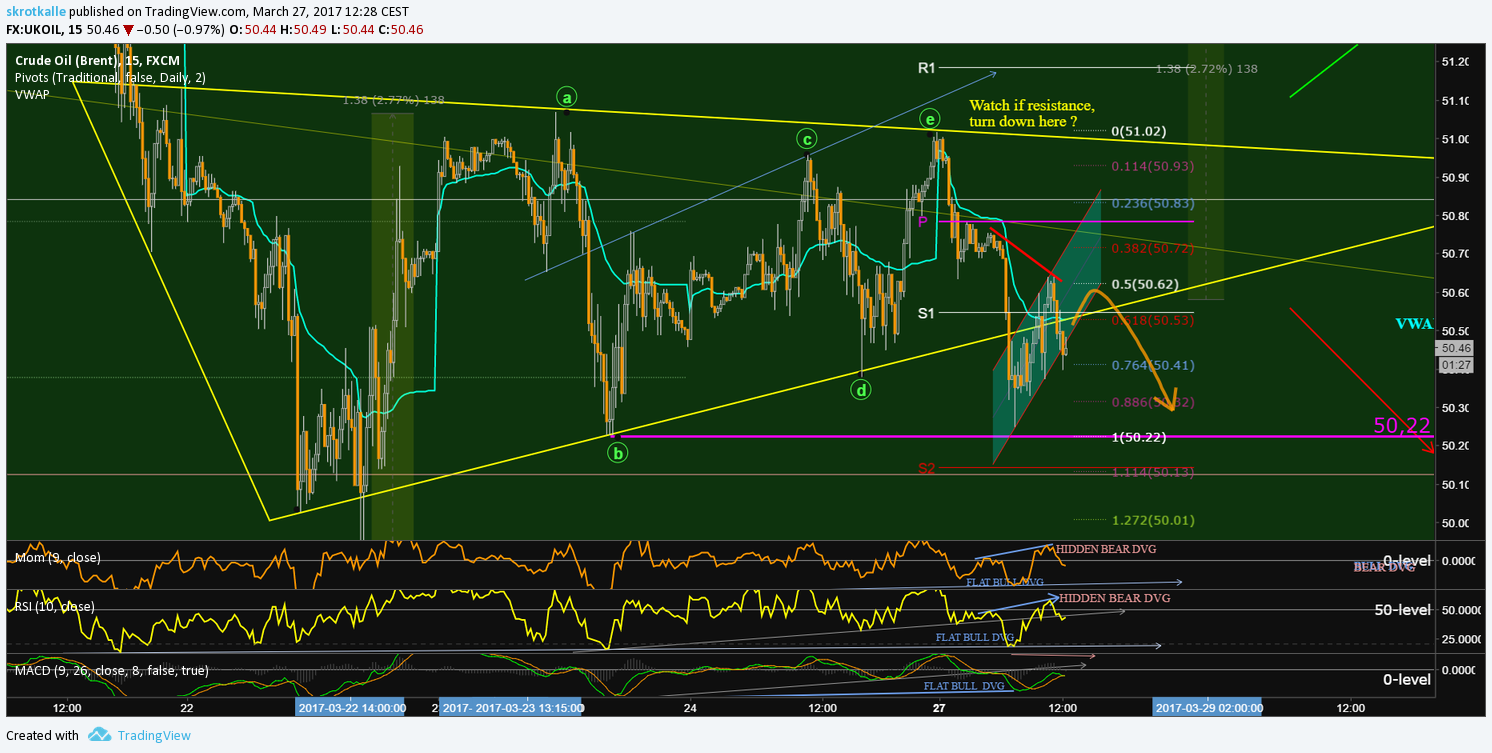Select the magenta P pivot label
This screenshot has width=1492, height=753.
(923, 221)
